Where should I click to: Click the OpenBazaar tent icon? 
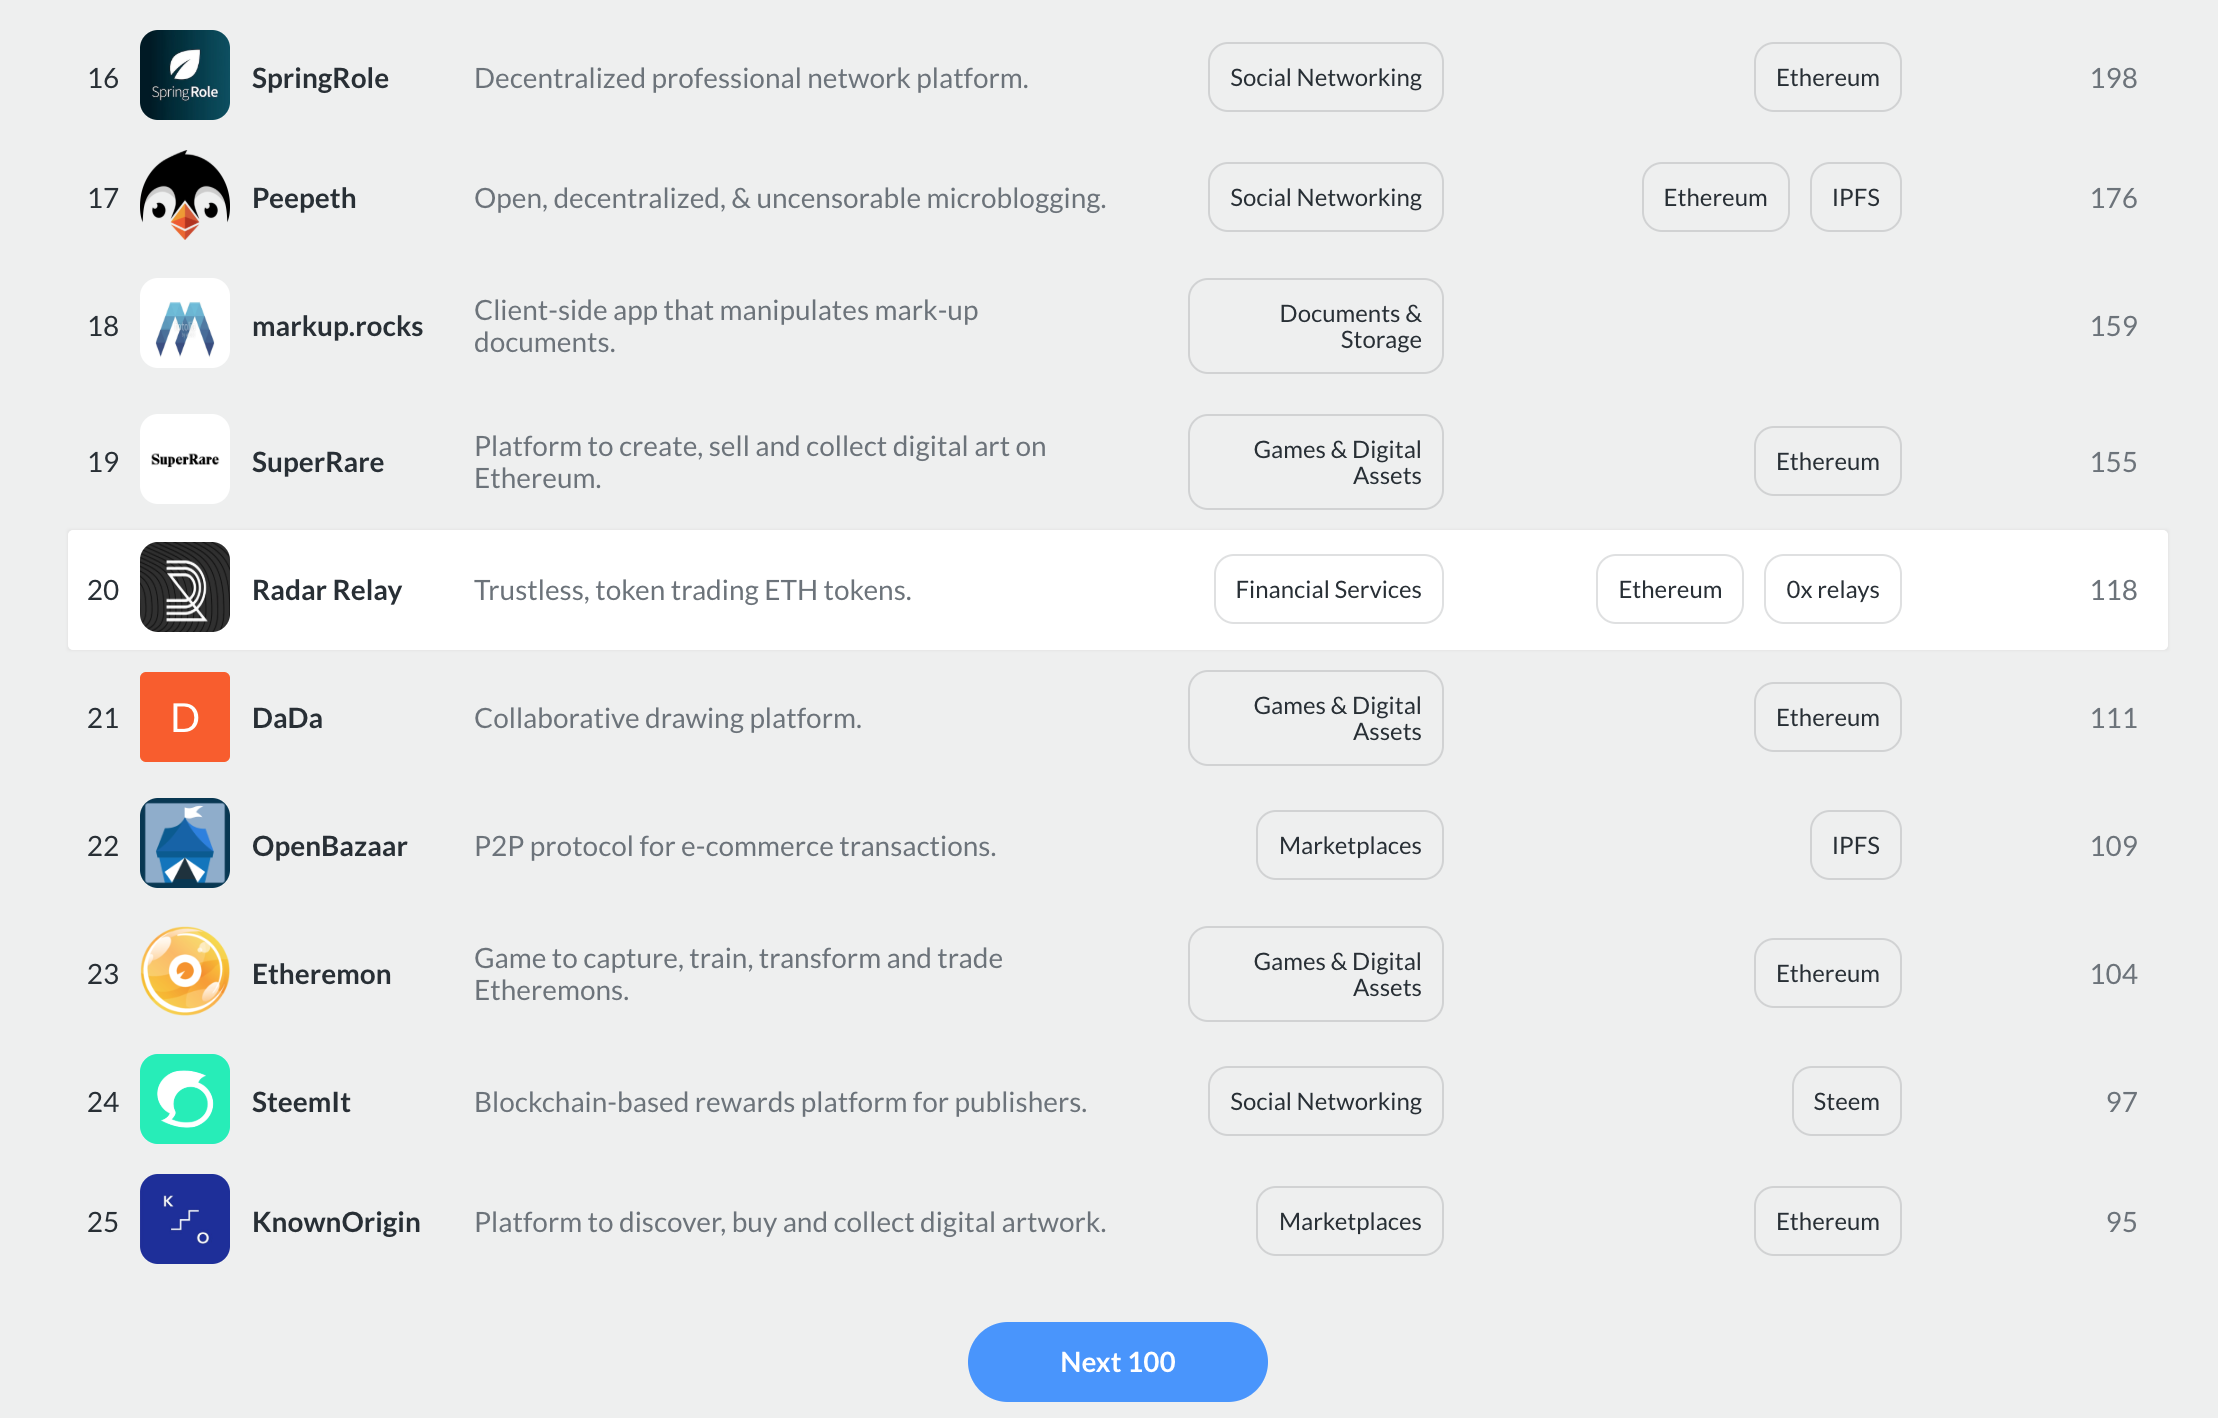[x=185, y=844]
